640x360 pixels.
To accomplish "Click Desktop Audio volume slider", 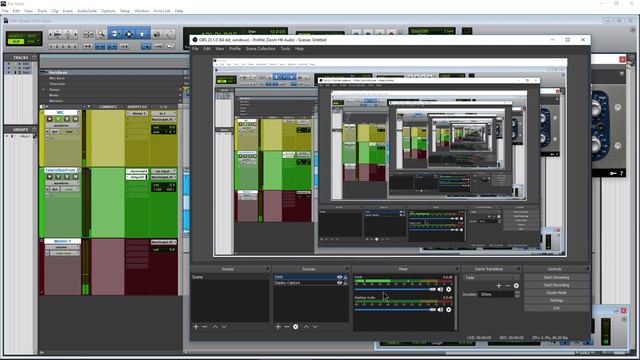I will pyautogui.click(x=395, y=310).
